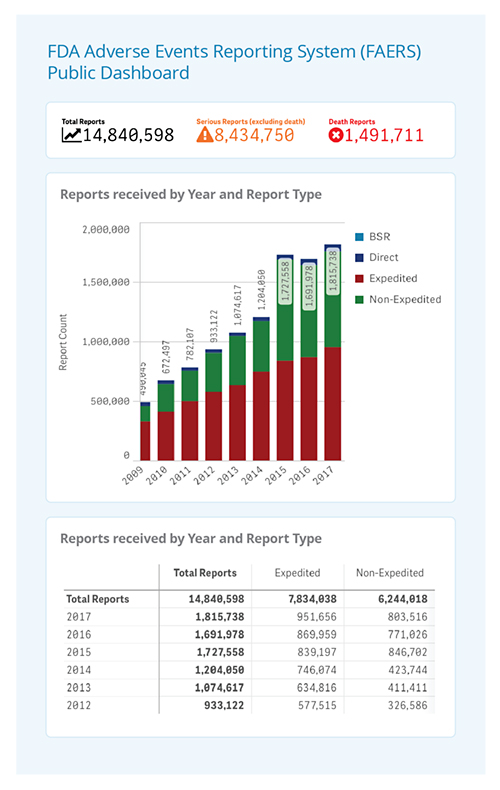Click the FAERS Public Dashboard title
The height and width of the screenshot is (790, 500).
[x=234, y=62]
